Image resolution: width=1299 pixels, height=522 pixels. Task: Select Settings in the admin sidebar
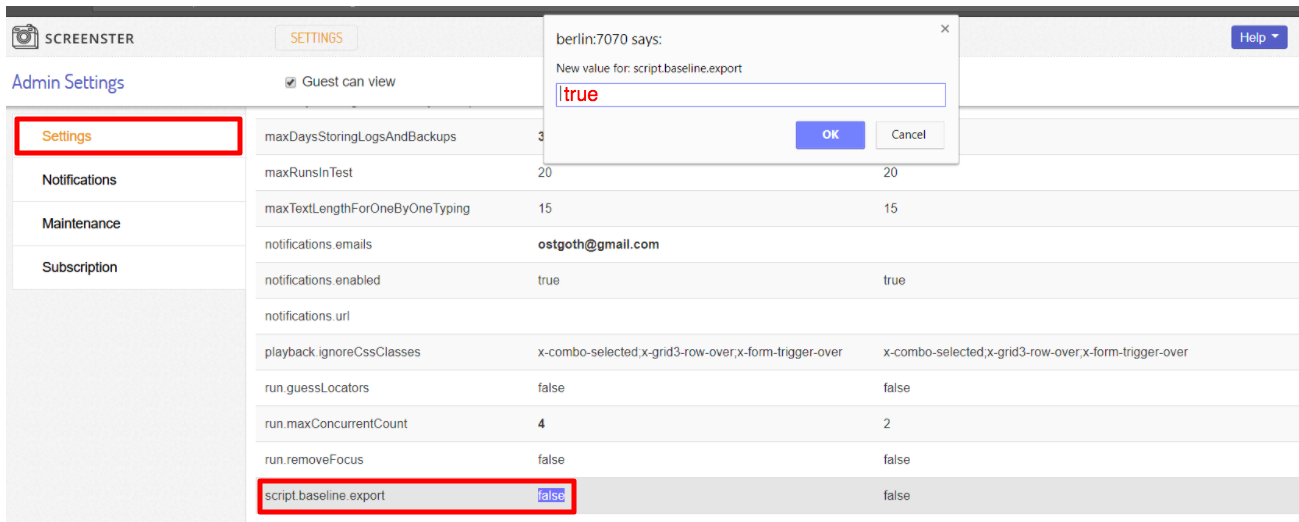pos(128,136)
